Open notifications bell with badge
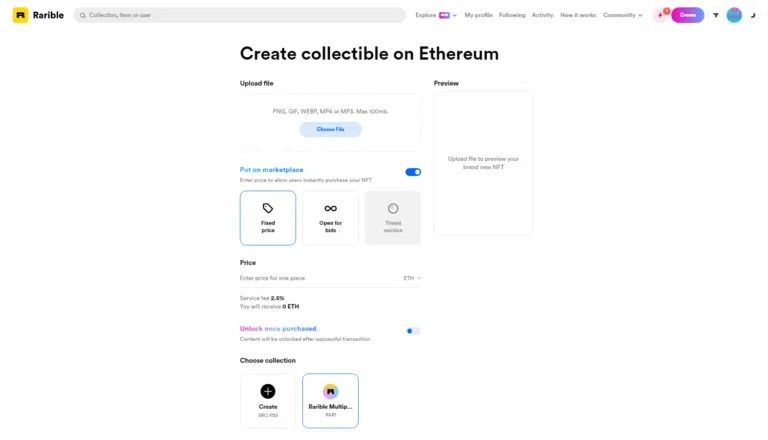 661,15
